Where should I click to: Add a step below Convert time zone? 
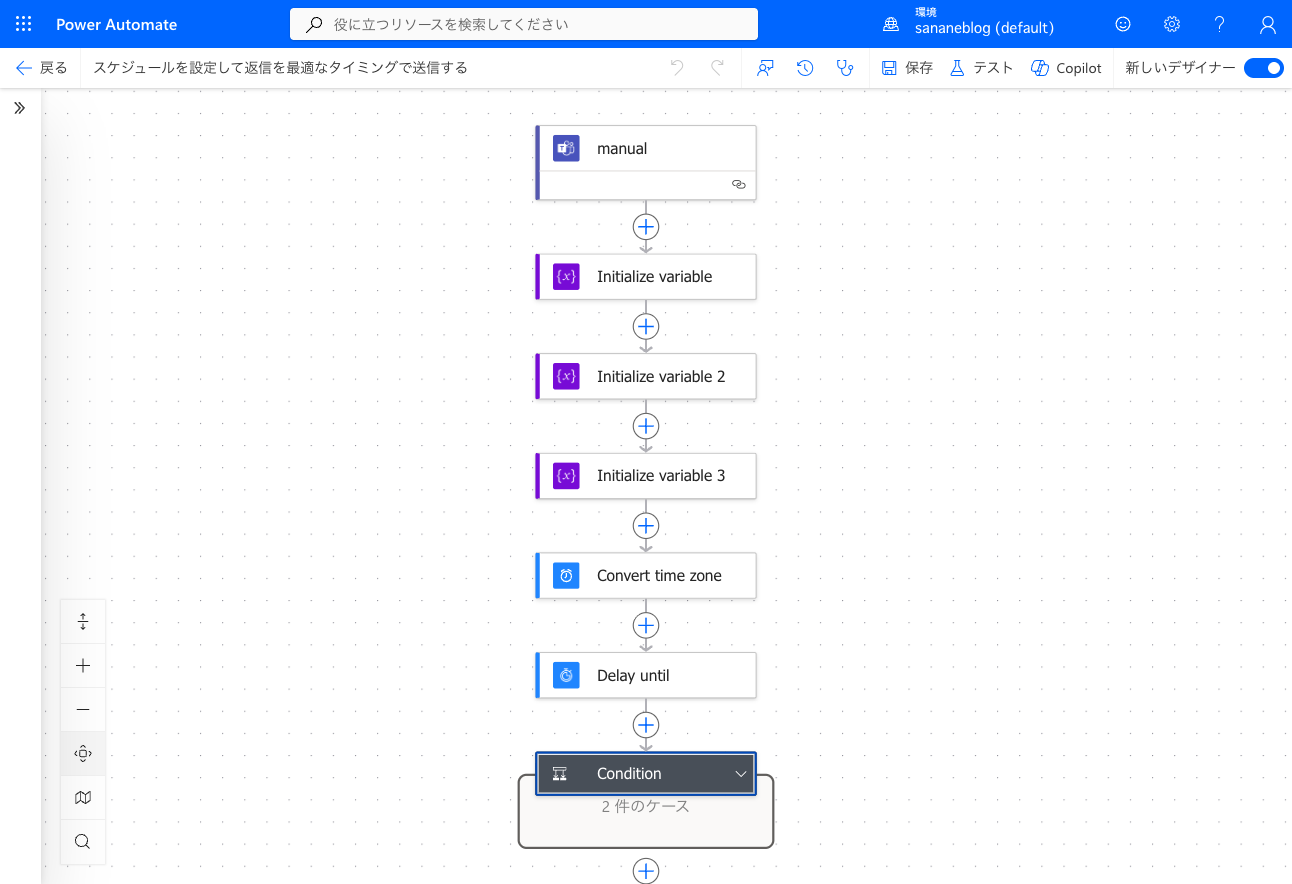[646, 625]
